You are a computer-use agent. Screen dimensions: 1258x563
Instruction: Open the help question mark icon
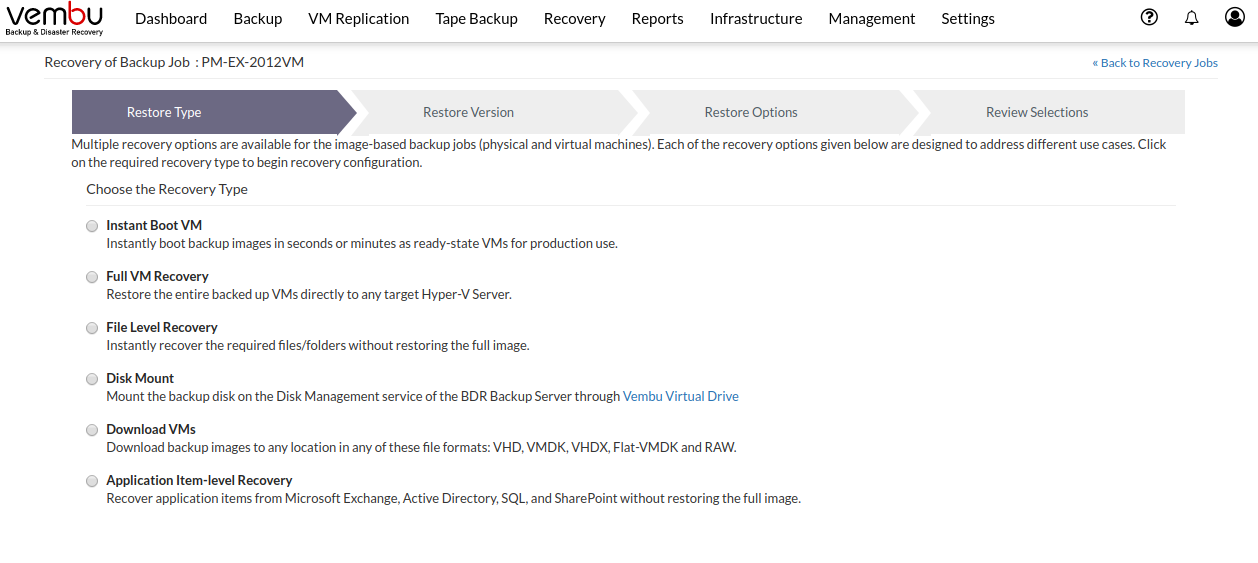pyautogui.click(x=1149, y=17)
